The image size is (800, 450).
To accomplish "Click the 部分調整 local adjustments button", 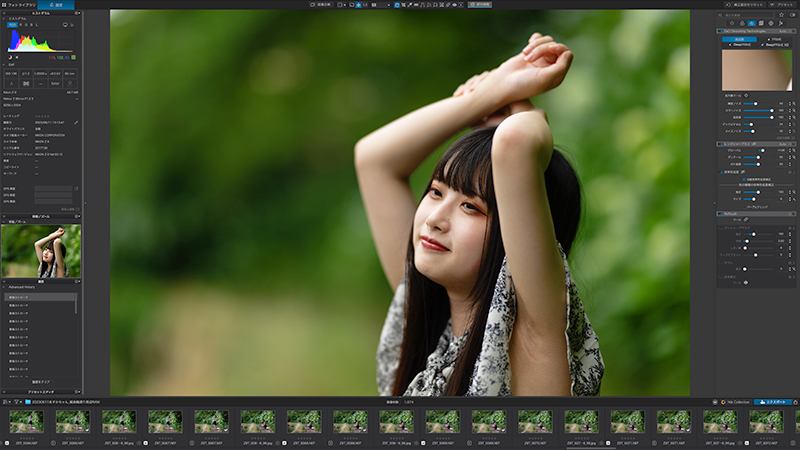I will pos(480,5).
